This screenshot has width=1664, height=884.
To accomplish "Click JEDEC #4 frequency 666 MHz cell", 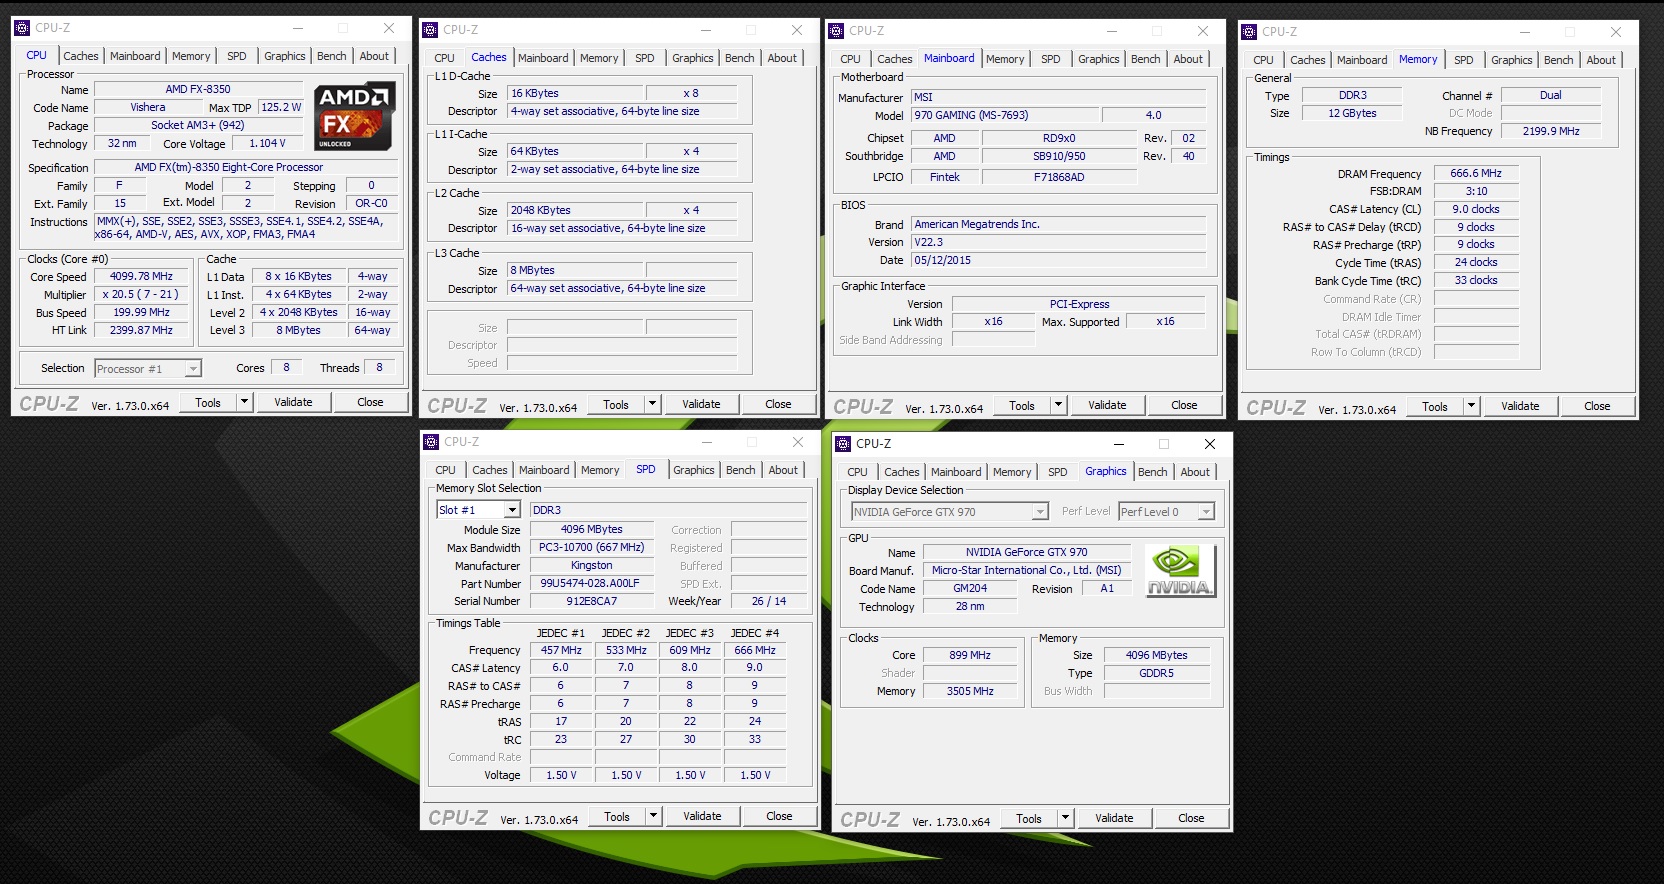I will [x=755, y=650].
